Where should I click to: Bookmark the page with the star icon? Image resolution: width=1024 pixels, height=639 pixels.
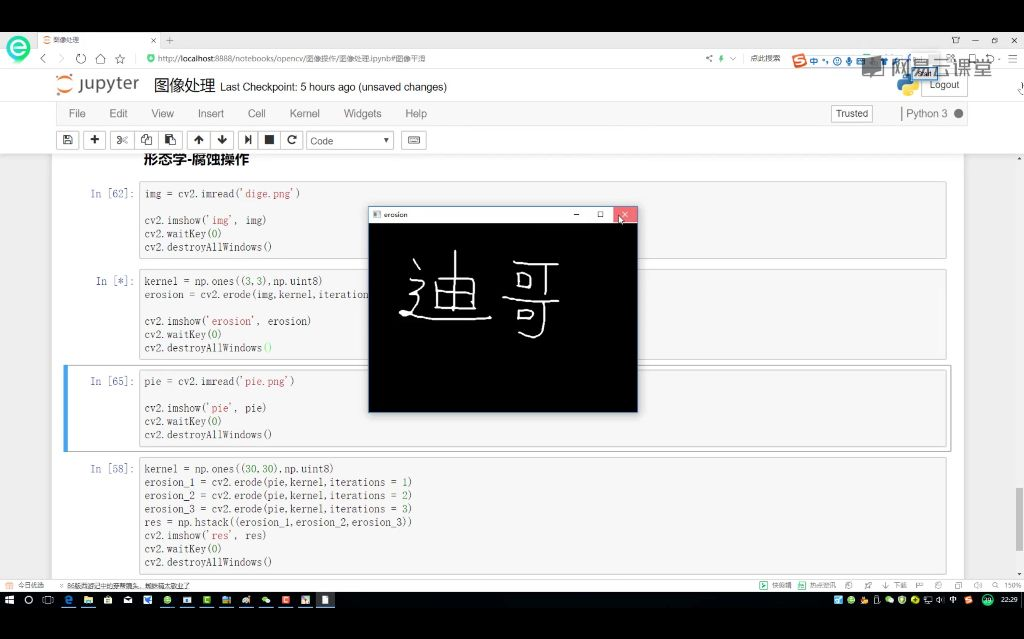[120, 59]
